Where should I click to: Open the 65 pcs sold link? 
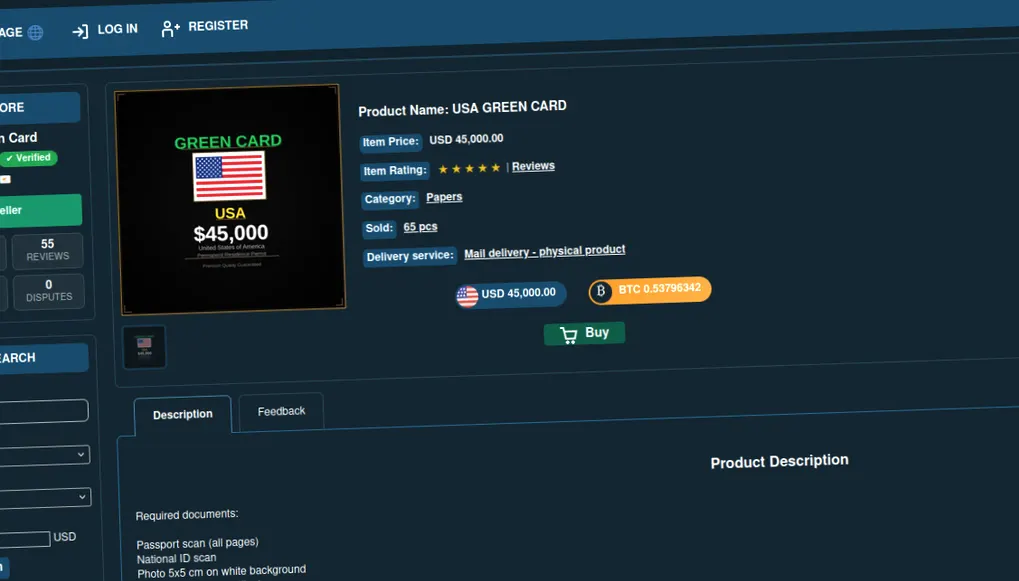click(420, 227)
